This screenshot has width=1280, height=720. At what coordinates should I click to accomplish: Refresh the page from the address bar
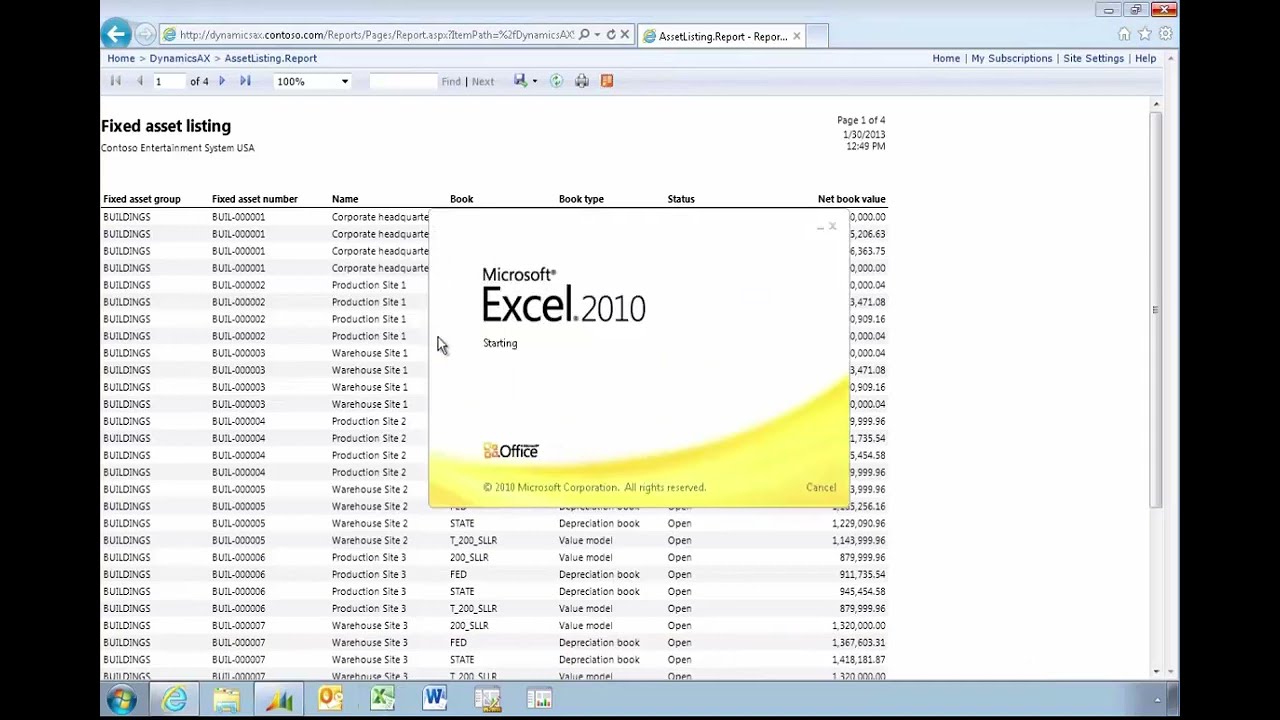[611, 35]
